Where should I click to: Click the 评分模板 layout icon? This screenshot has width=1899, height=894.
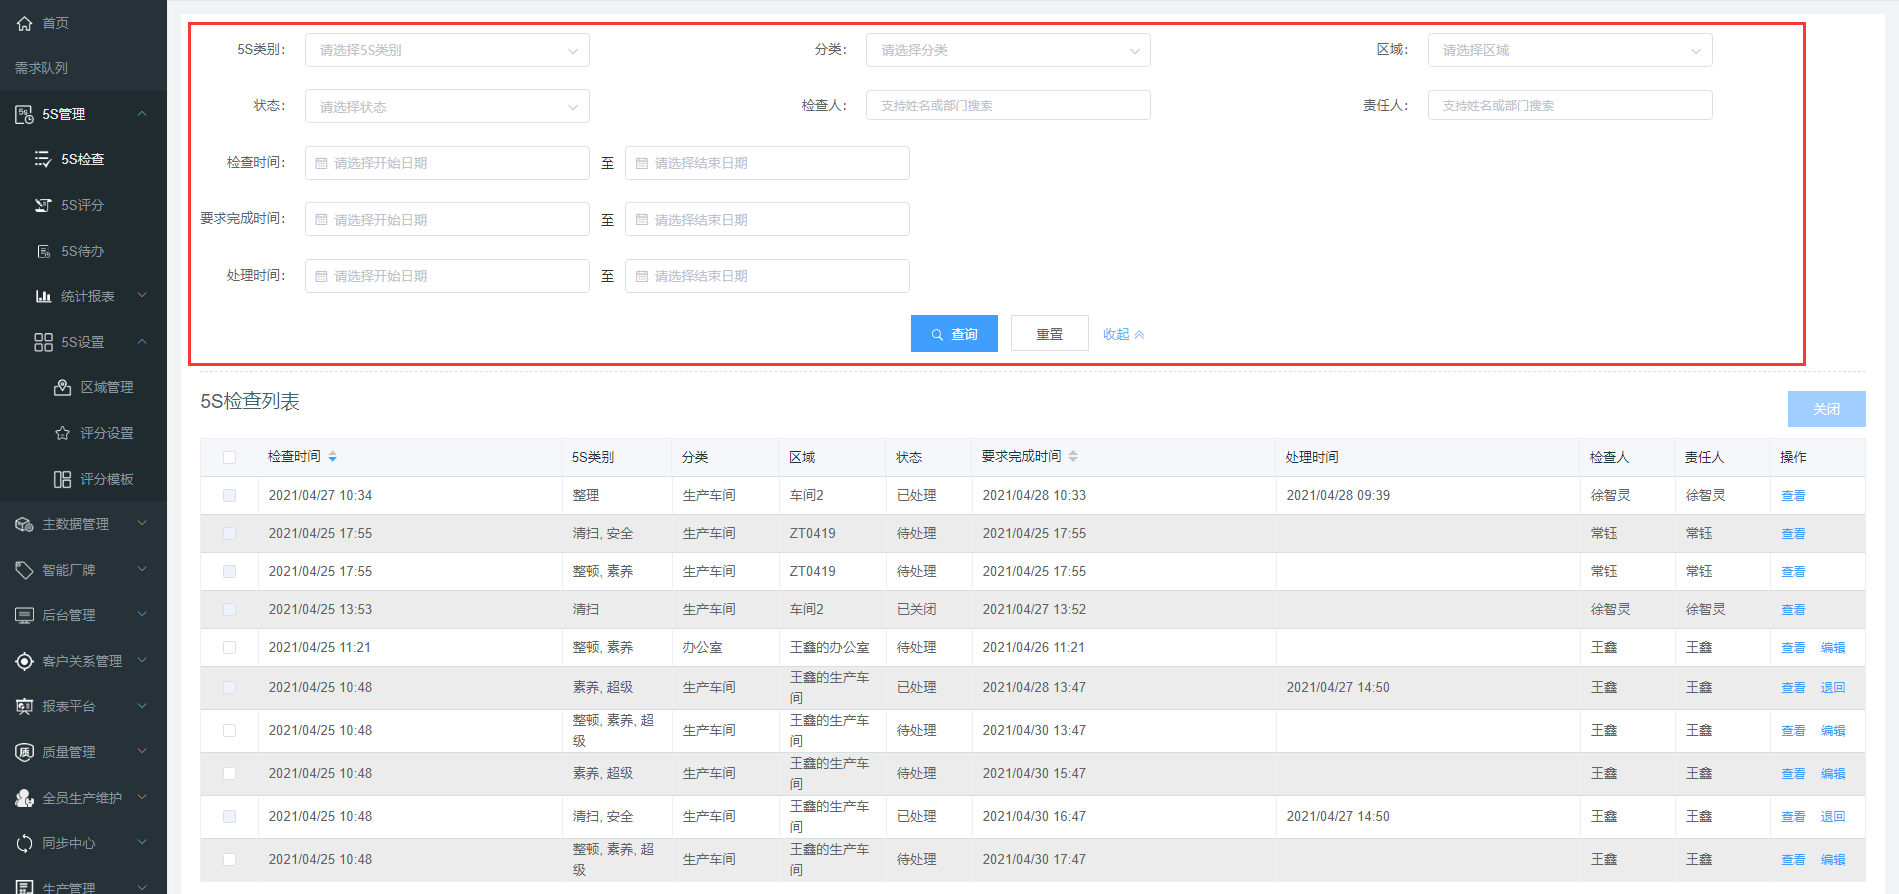point(62,479)
